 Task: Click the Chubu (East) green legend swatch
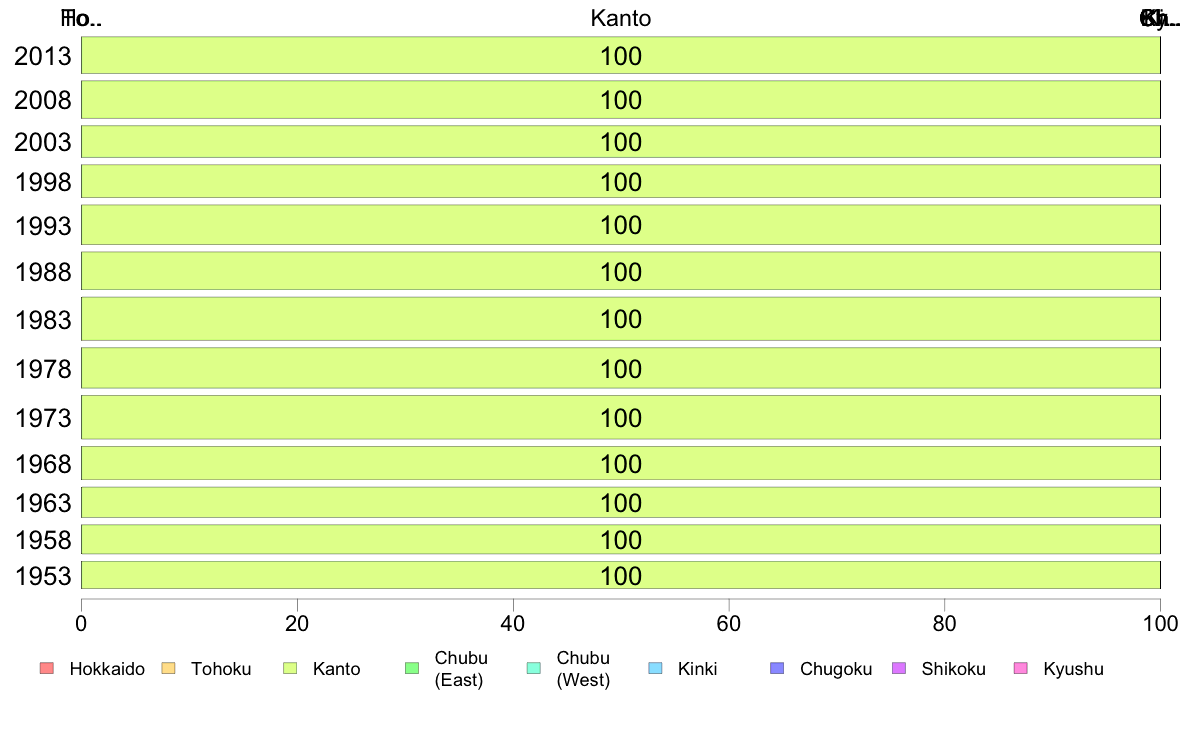pos(411,668)
